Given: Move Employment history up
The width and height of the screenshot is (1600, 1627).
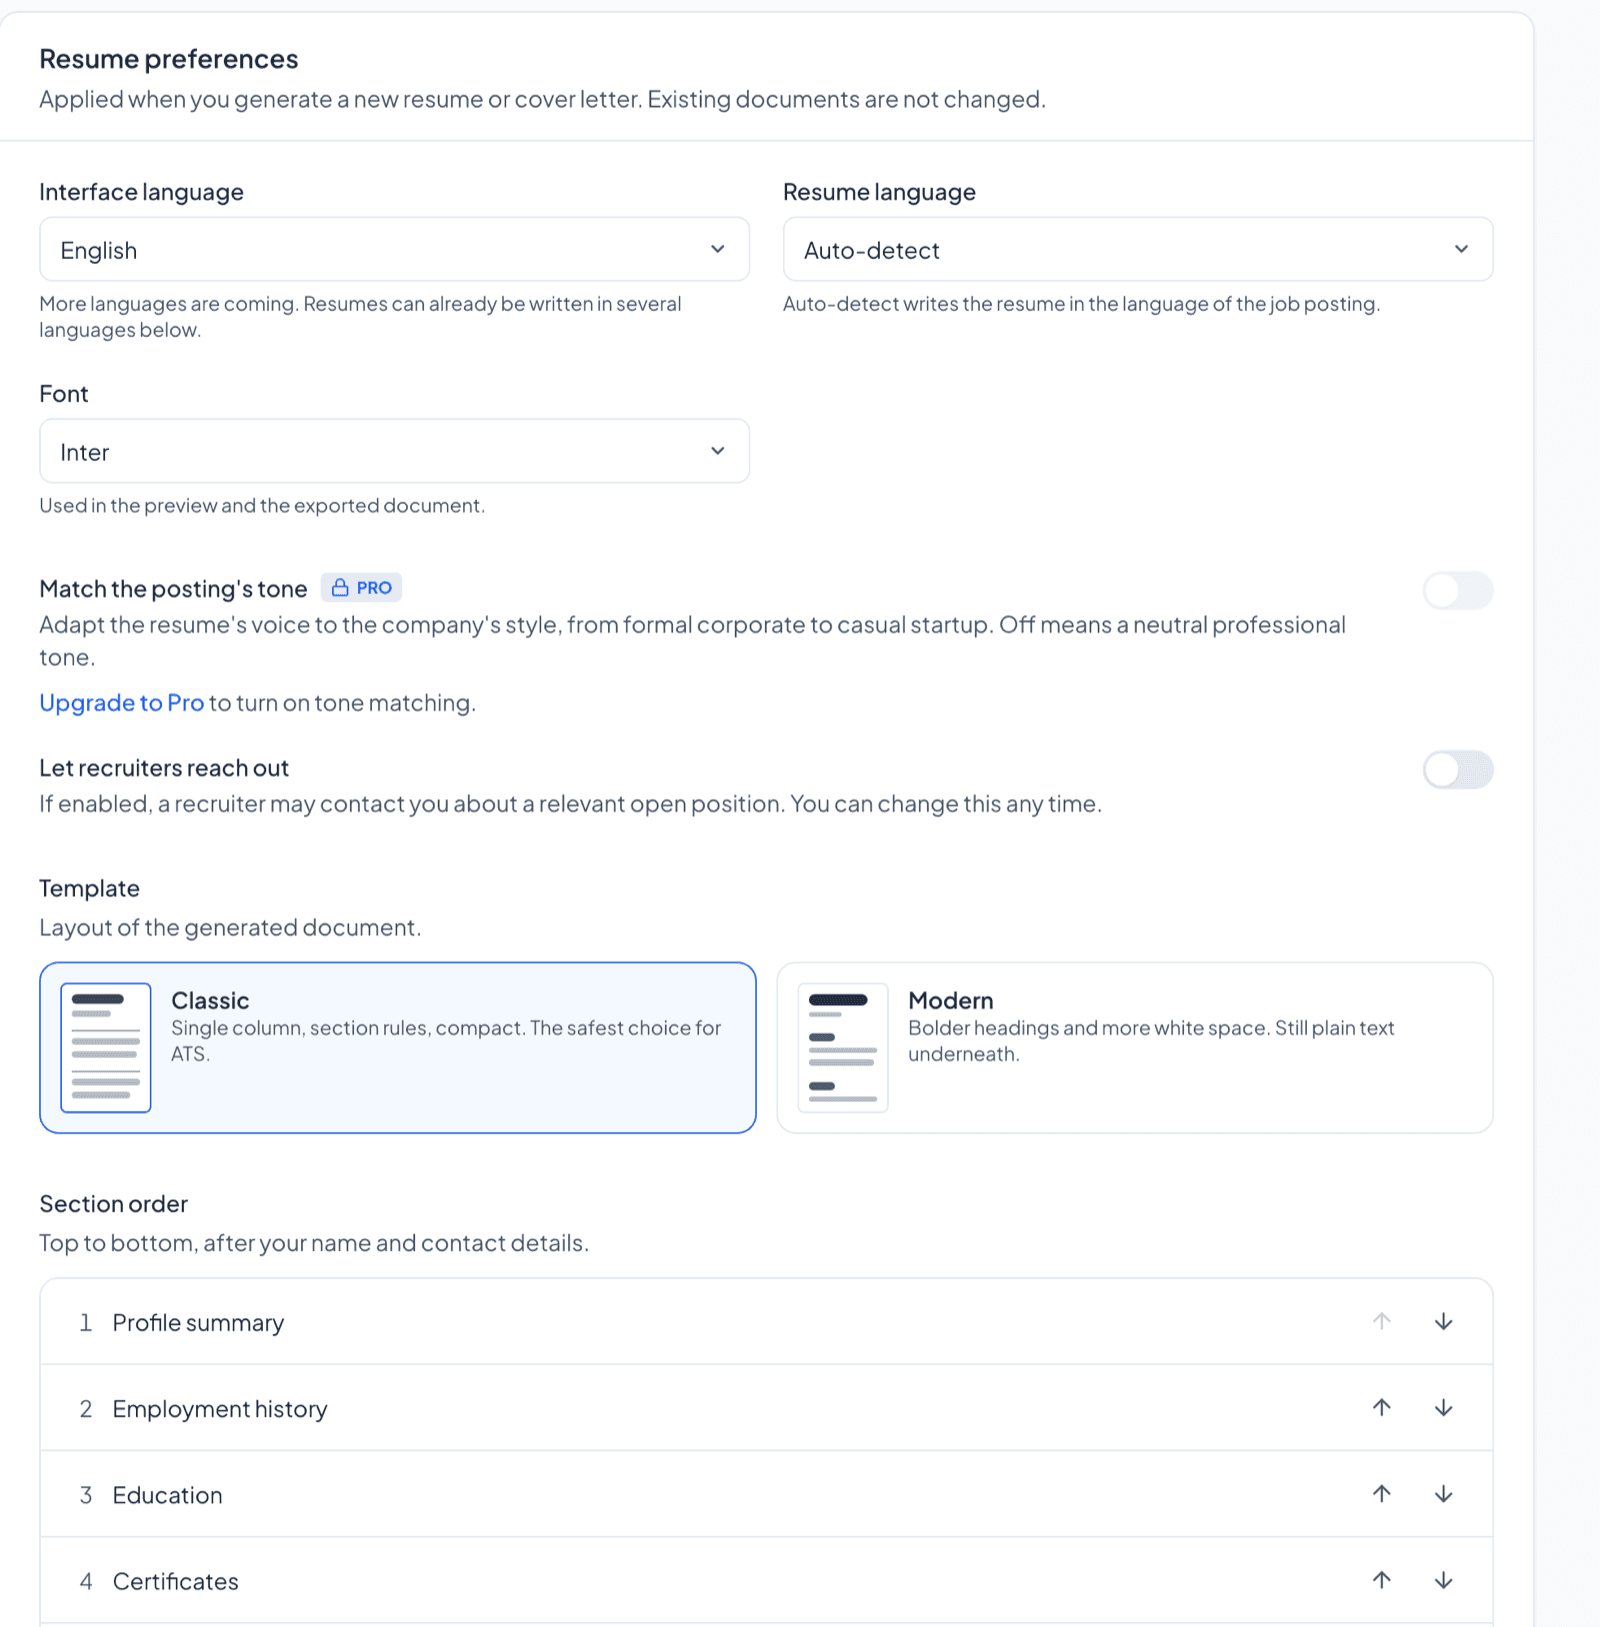Looking at the screenshot, I should click(x=1381, y=1407).
